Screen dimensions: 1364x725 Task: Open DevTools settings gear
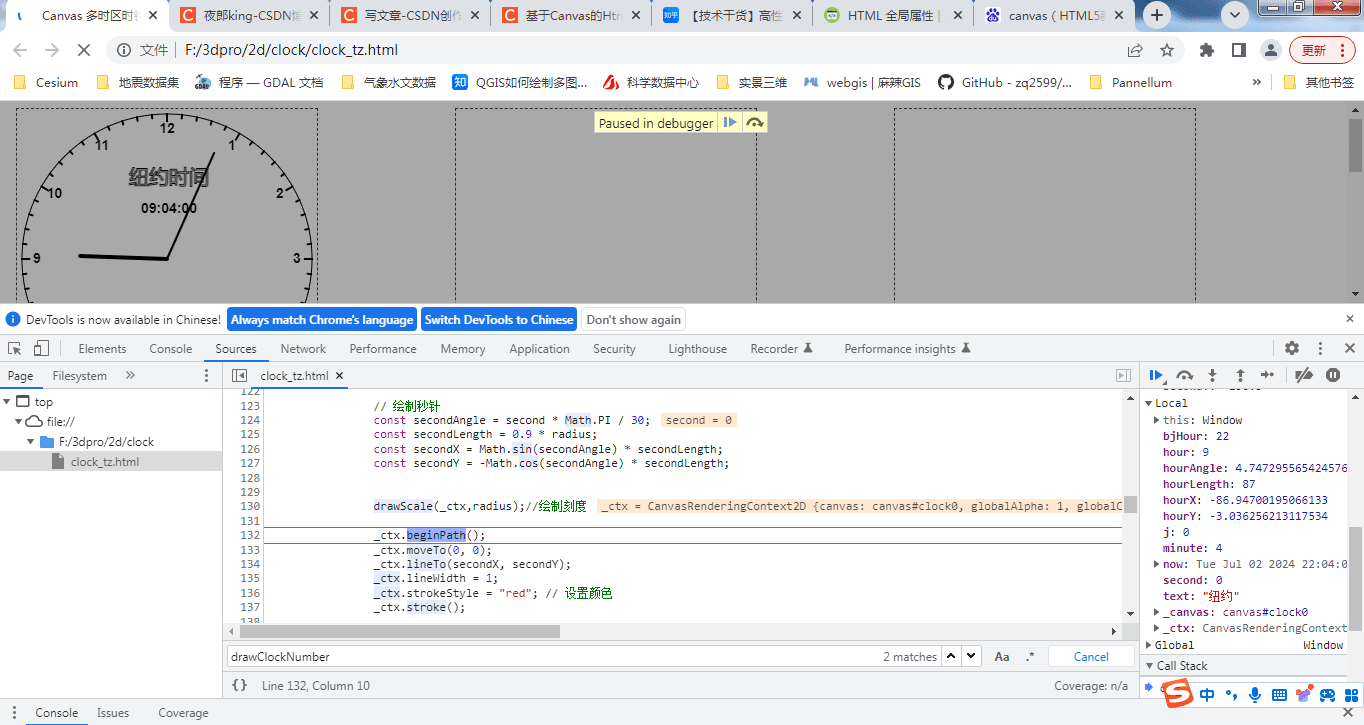click(1292, 348)
